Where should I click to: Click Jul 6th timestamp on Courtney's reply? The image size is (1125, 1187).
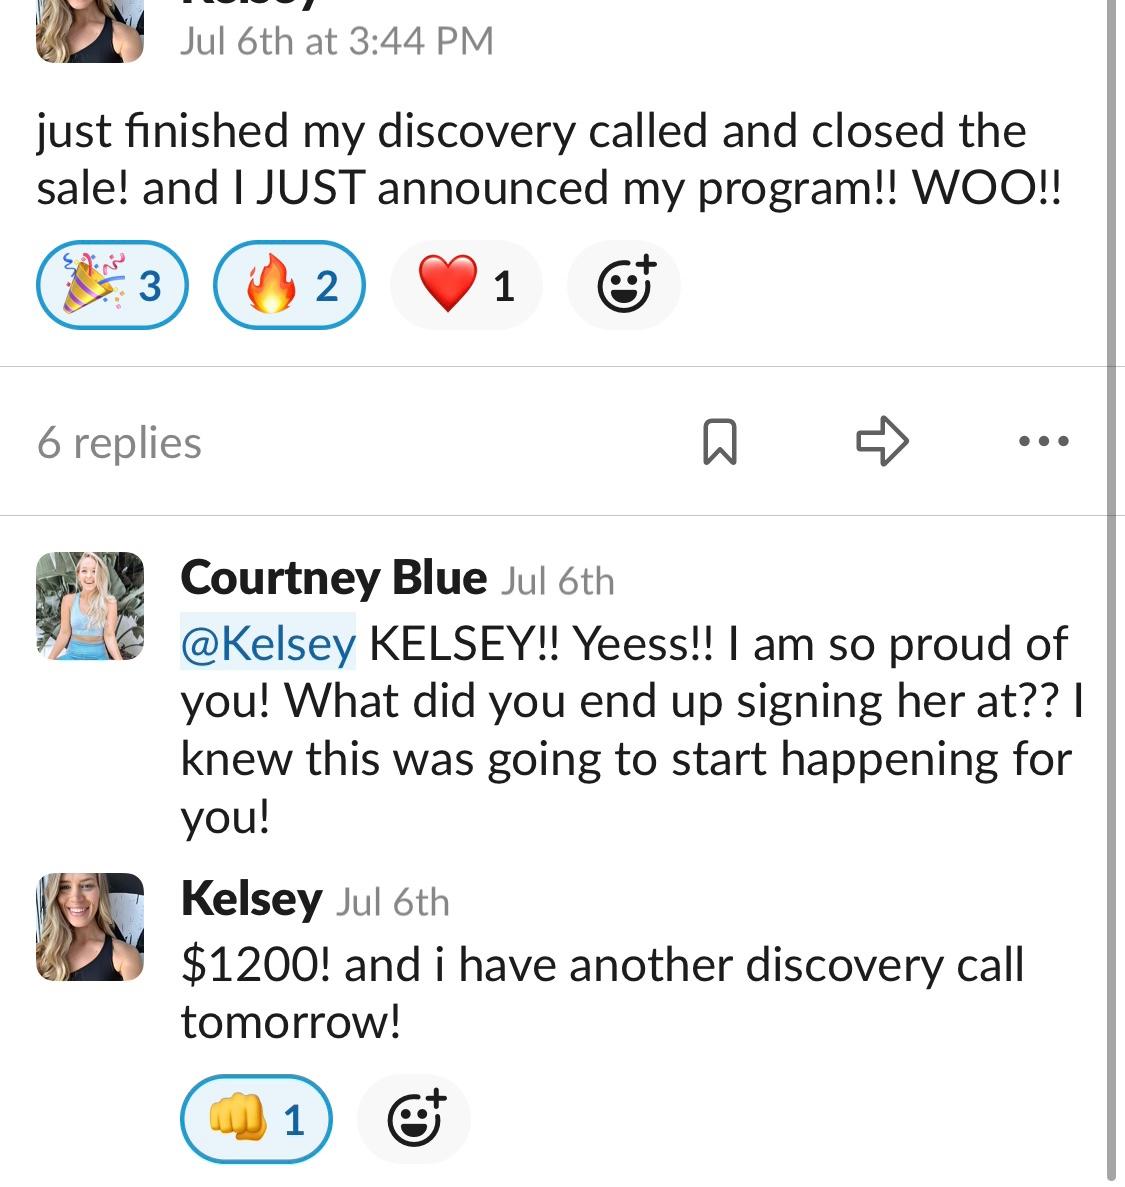[x=557, y=581]
